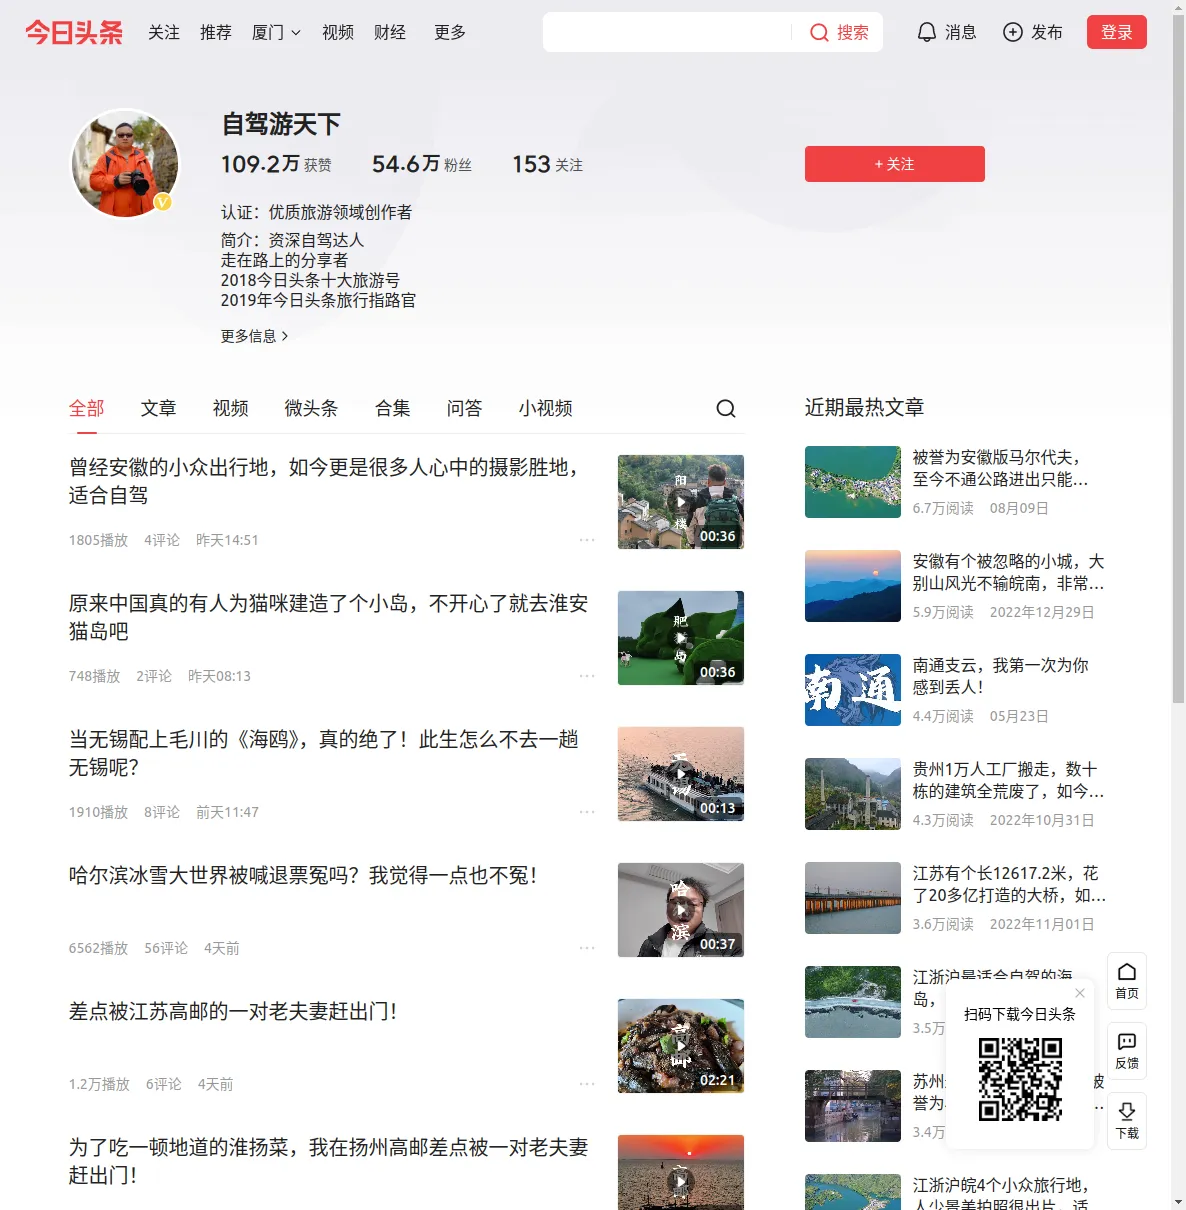This screenshot has width=1186, height=1210.
Task: Switch to the 问答 tab
Action: tap(465, 408)
